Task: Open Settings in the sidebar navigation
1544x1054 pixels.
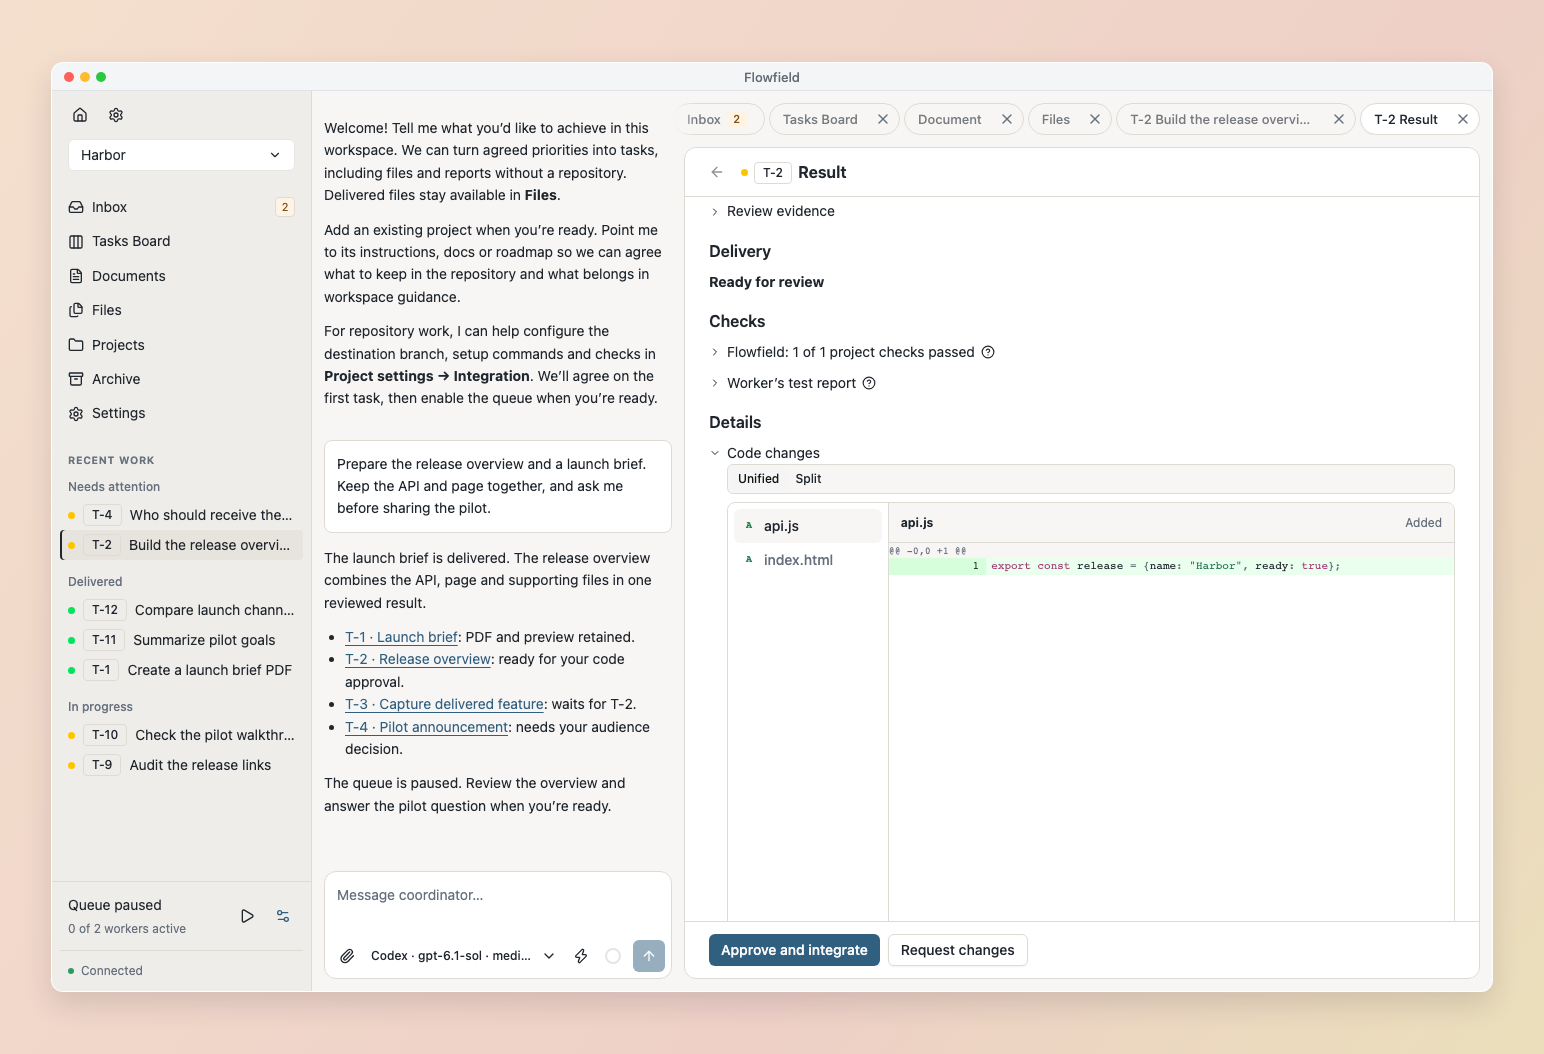Action: (x=181, y=413)
